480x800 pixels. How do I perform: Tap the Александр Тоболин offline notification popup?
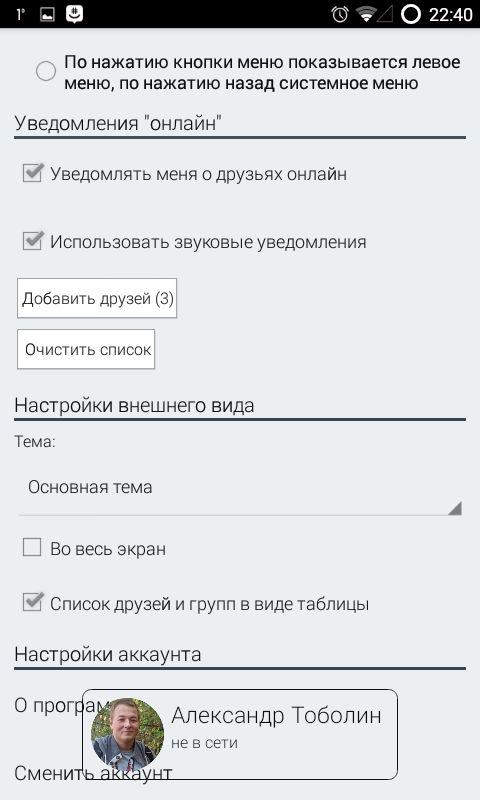tap(240, 734)
